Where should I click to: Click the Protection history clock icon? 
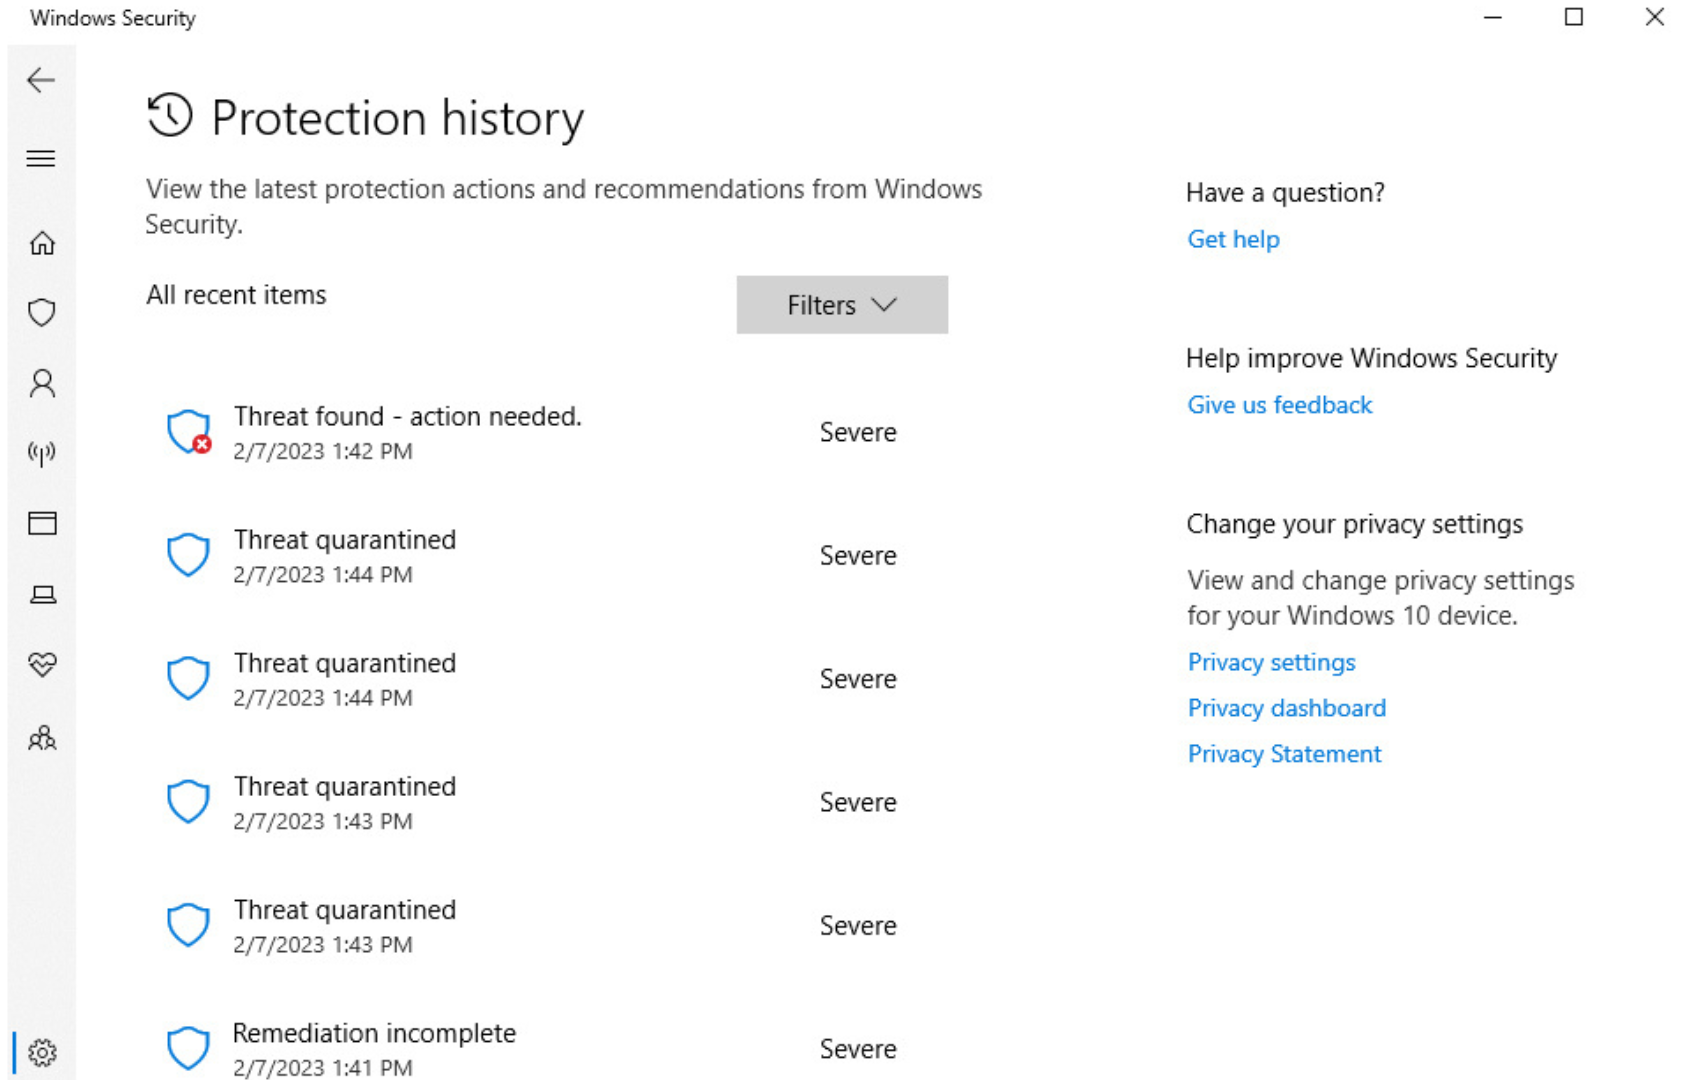(170, 117)
